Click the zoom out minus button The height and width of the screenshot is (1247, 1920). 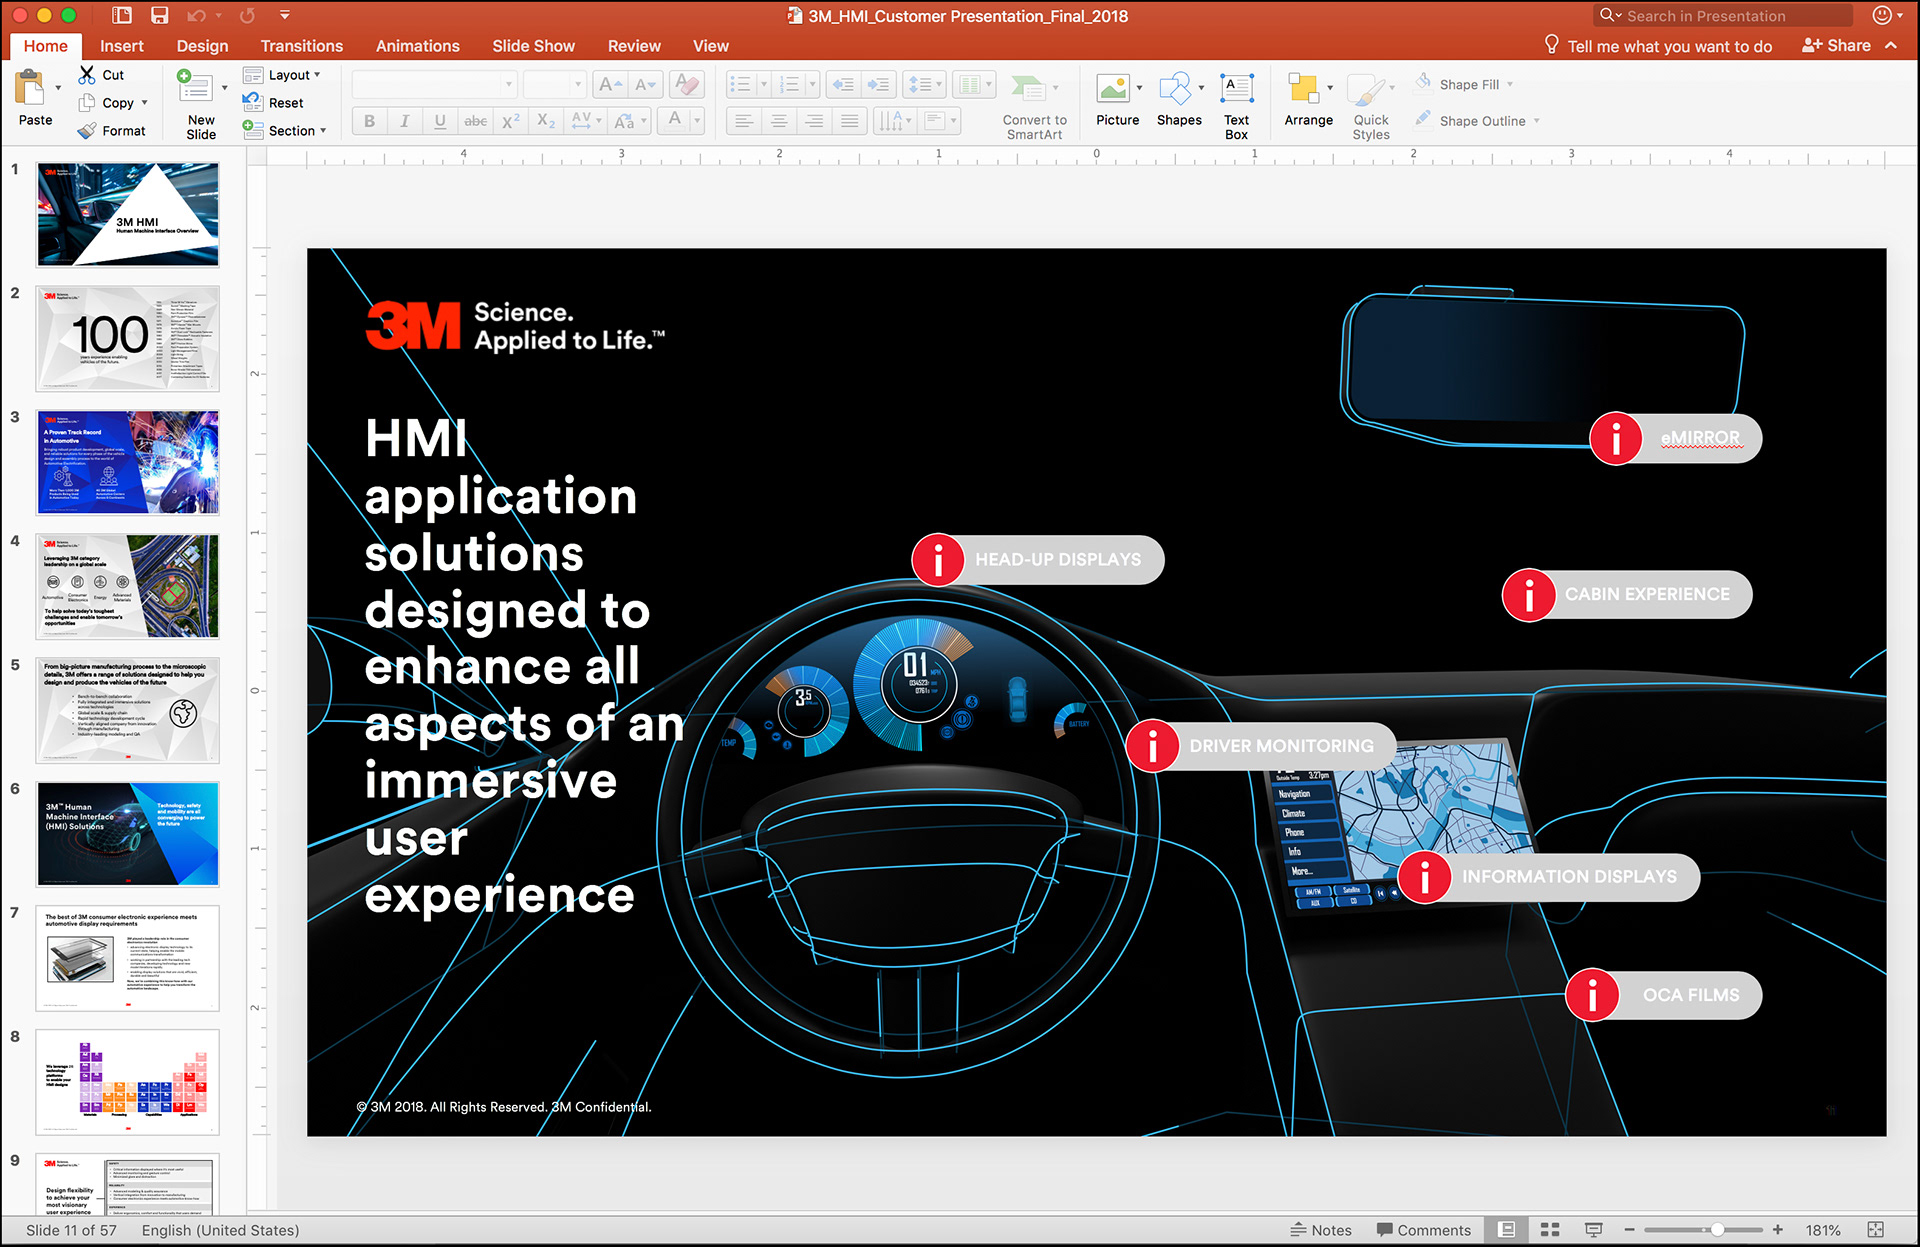pyautogui.click(x=1629, y=1229)
